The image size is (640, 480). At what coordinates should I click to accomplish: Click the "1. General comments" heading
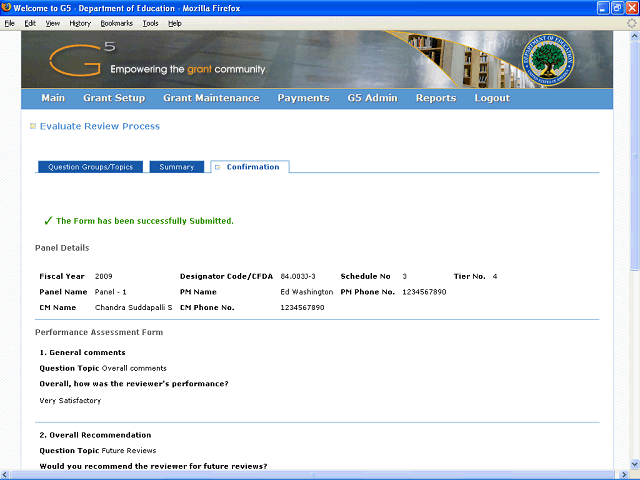coord(82,353)
